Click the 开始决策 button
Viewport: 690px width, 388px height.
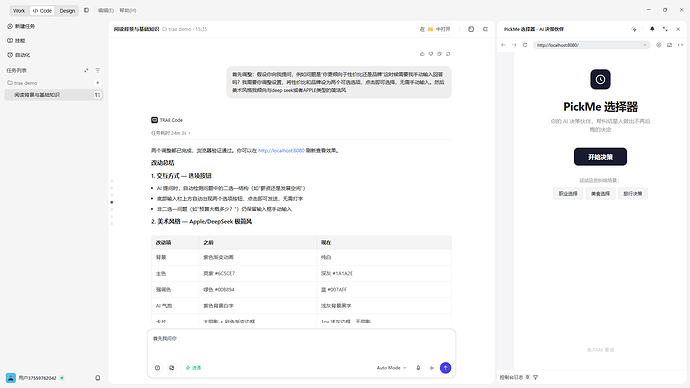pos(600,157)
